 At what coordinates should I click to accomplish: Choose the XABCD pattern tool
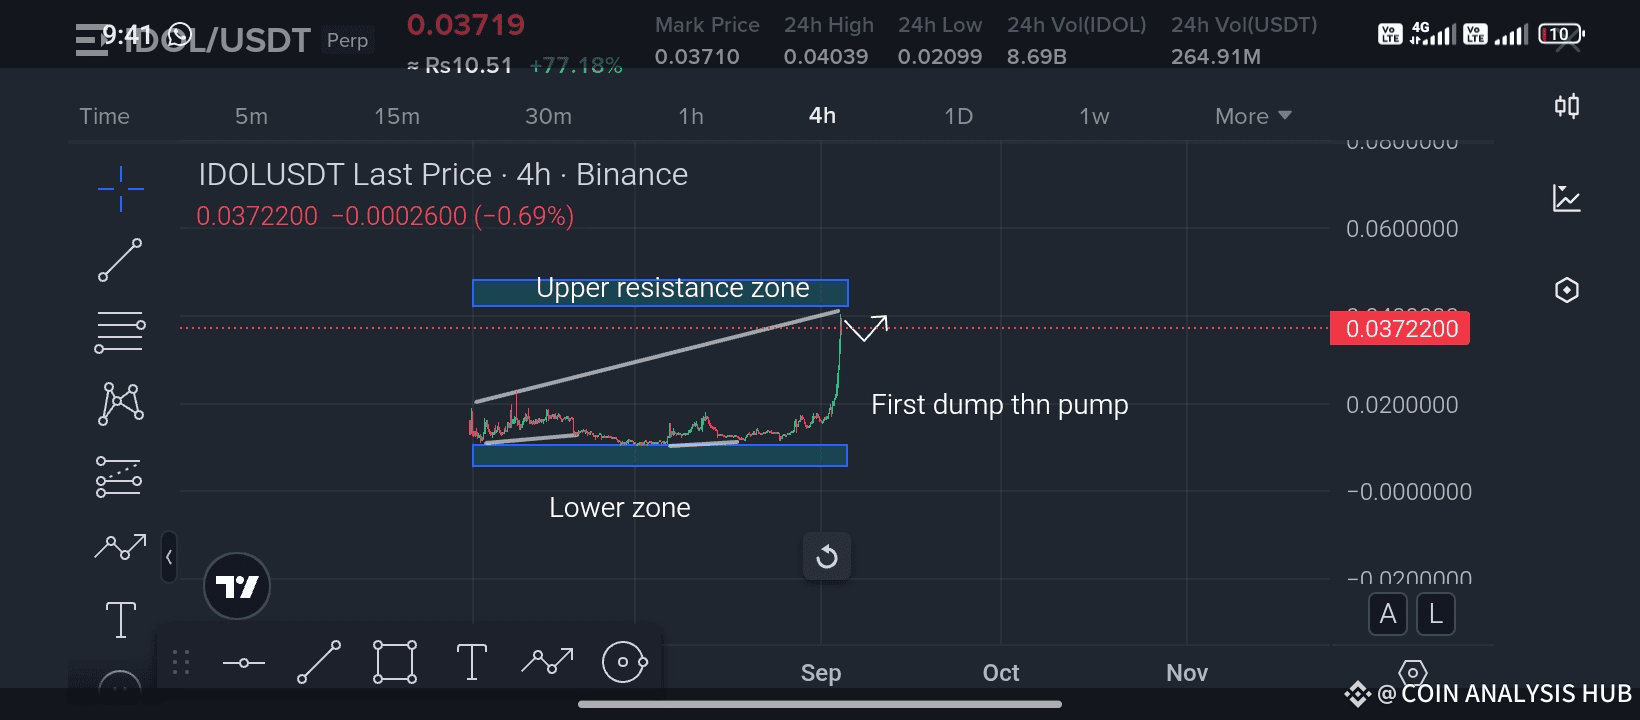coord(120,404)
